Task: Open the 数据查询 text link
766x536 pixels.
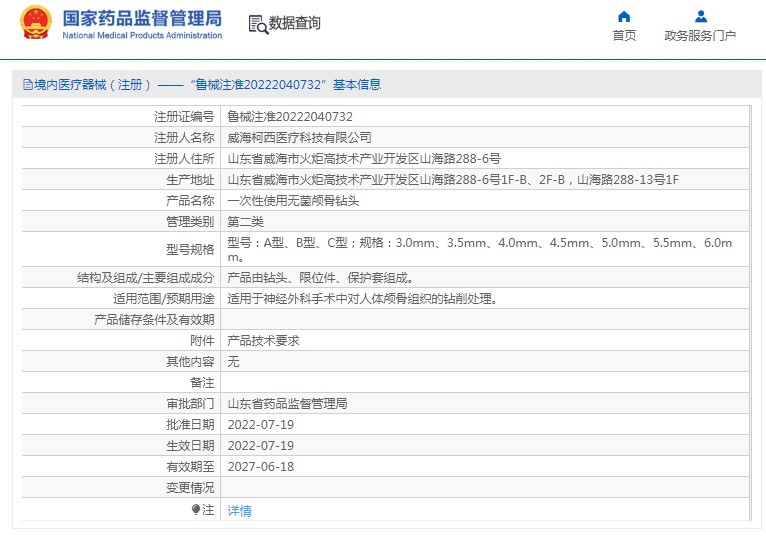Action: pos(295,23)
